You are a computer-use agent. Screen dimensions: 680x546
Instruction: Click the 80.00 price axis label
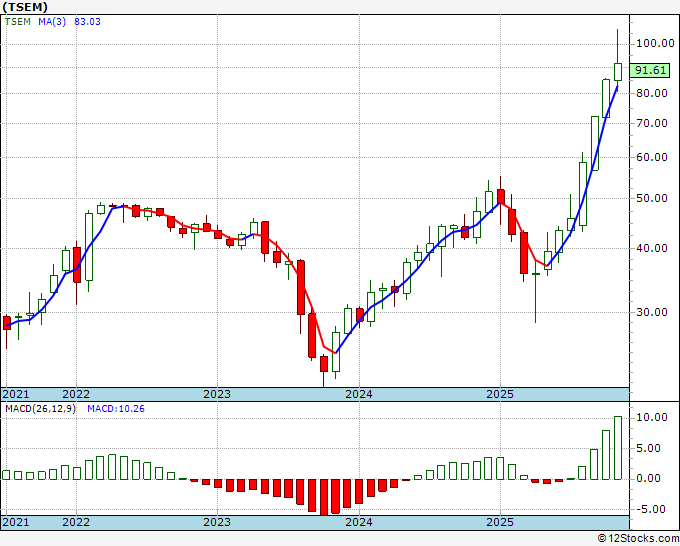click(651, 93)
